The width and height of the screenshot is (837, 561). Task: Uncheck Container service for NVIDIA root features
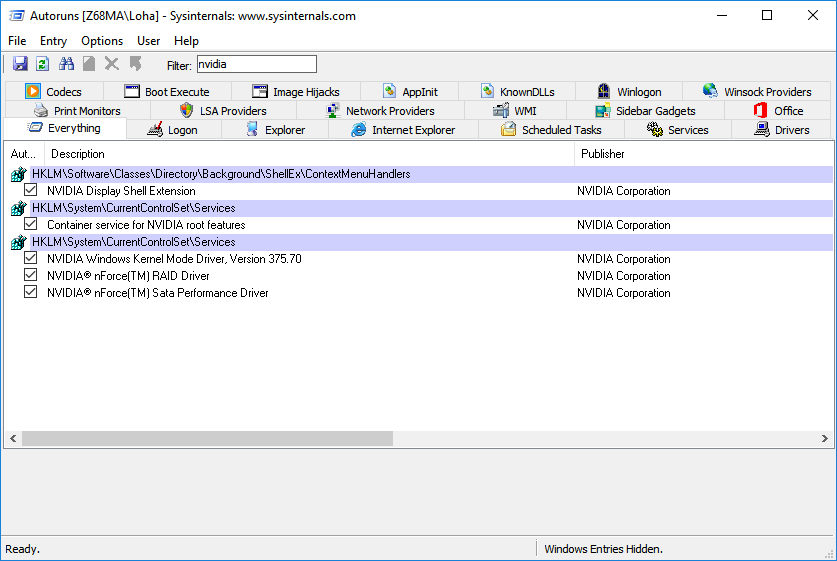[x=30, y=224]
